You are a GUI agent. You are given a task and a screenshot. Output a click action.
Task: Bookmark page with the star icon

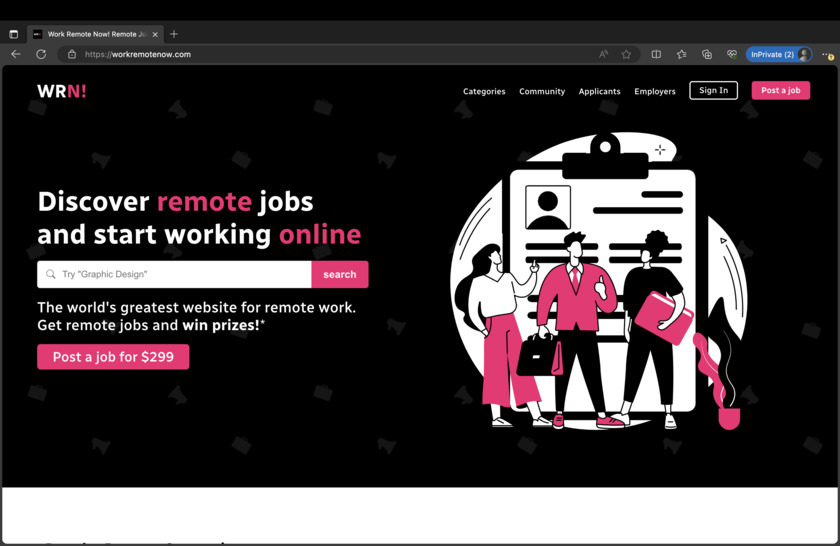(x=626, y=54)
